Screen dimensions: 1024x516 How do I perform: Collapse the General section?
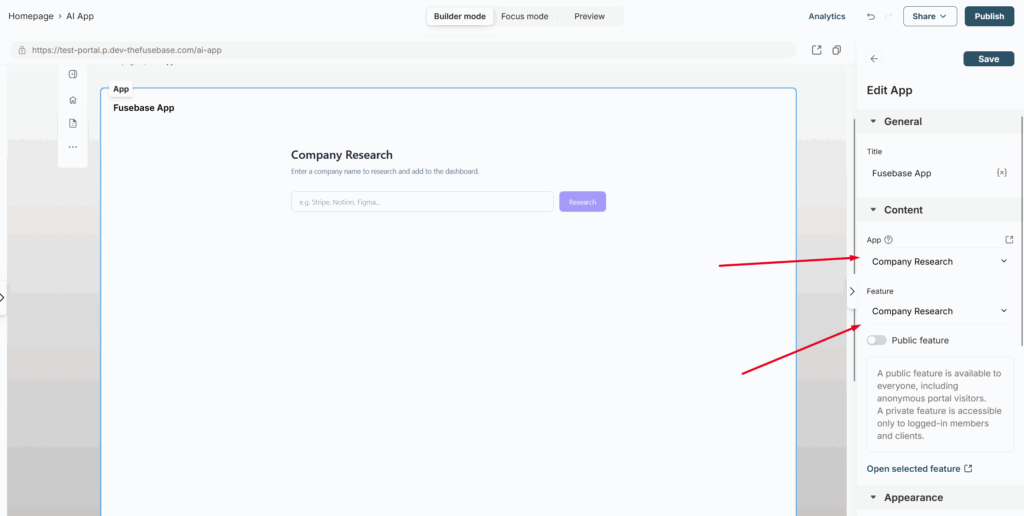[873, 122]
